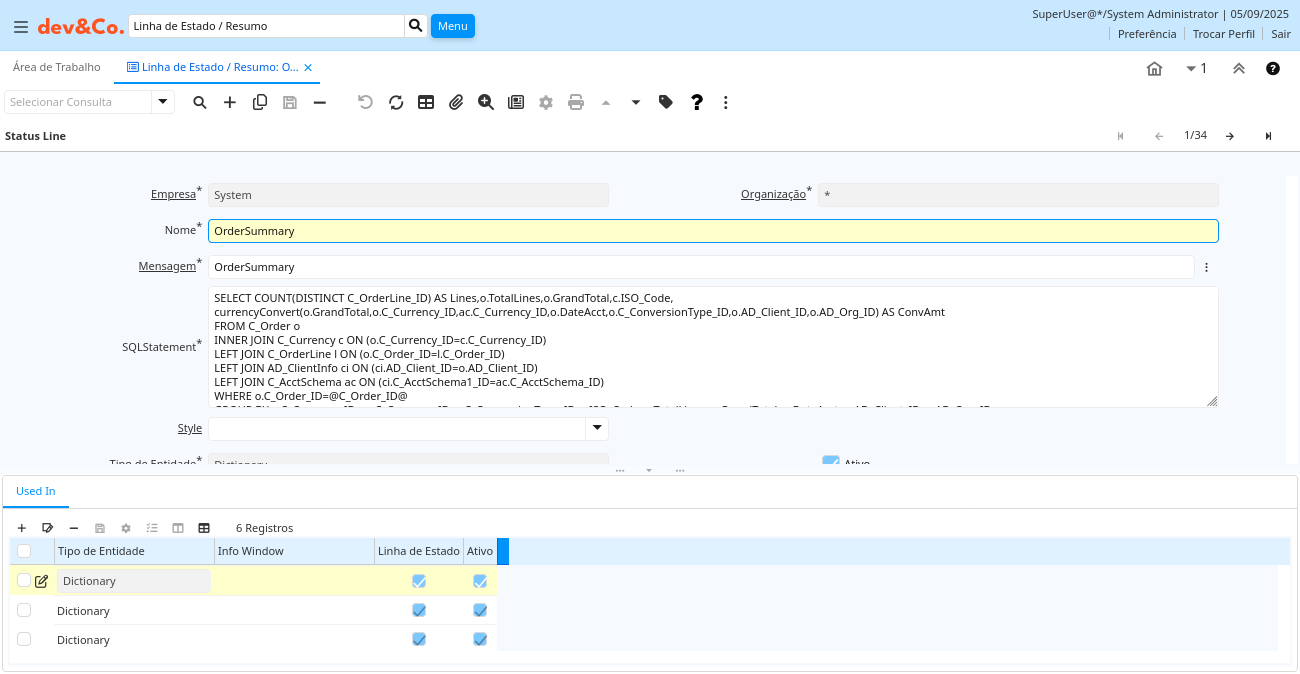Toggle Ativo checkbox in the second Dictionary row
The image size is (1300, 674).
(480, 610)
